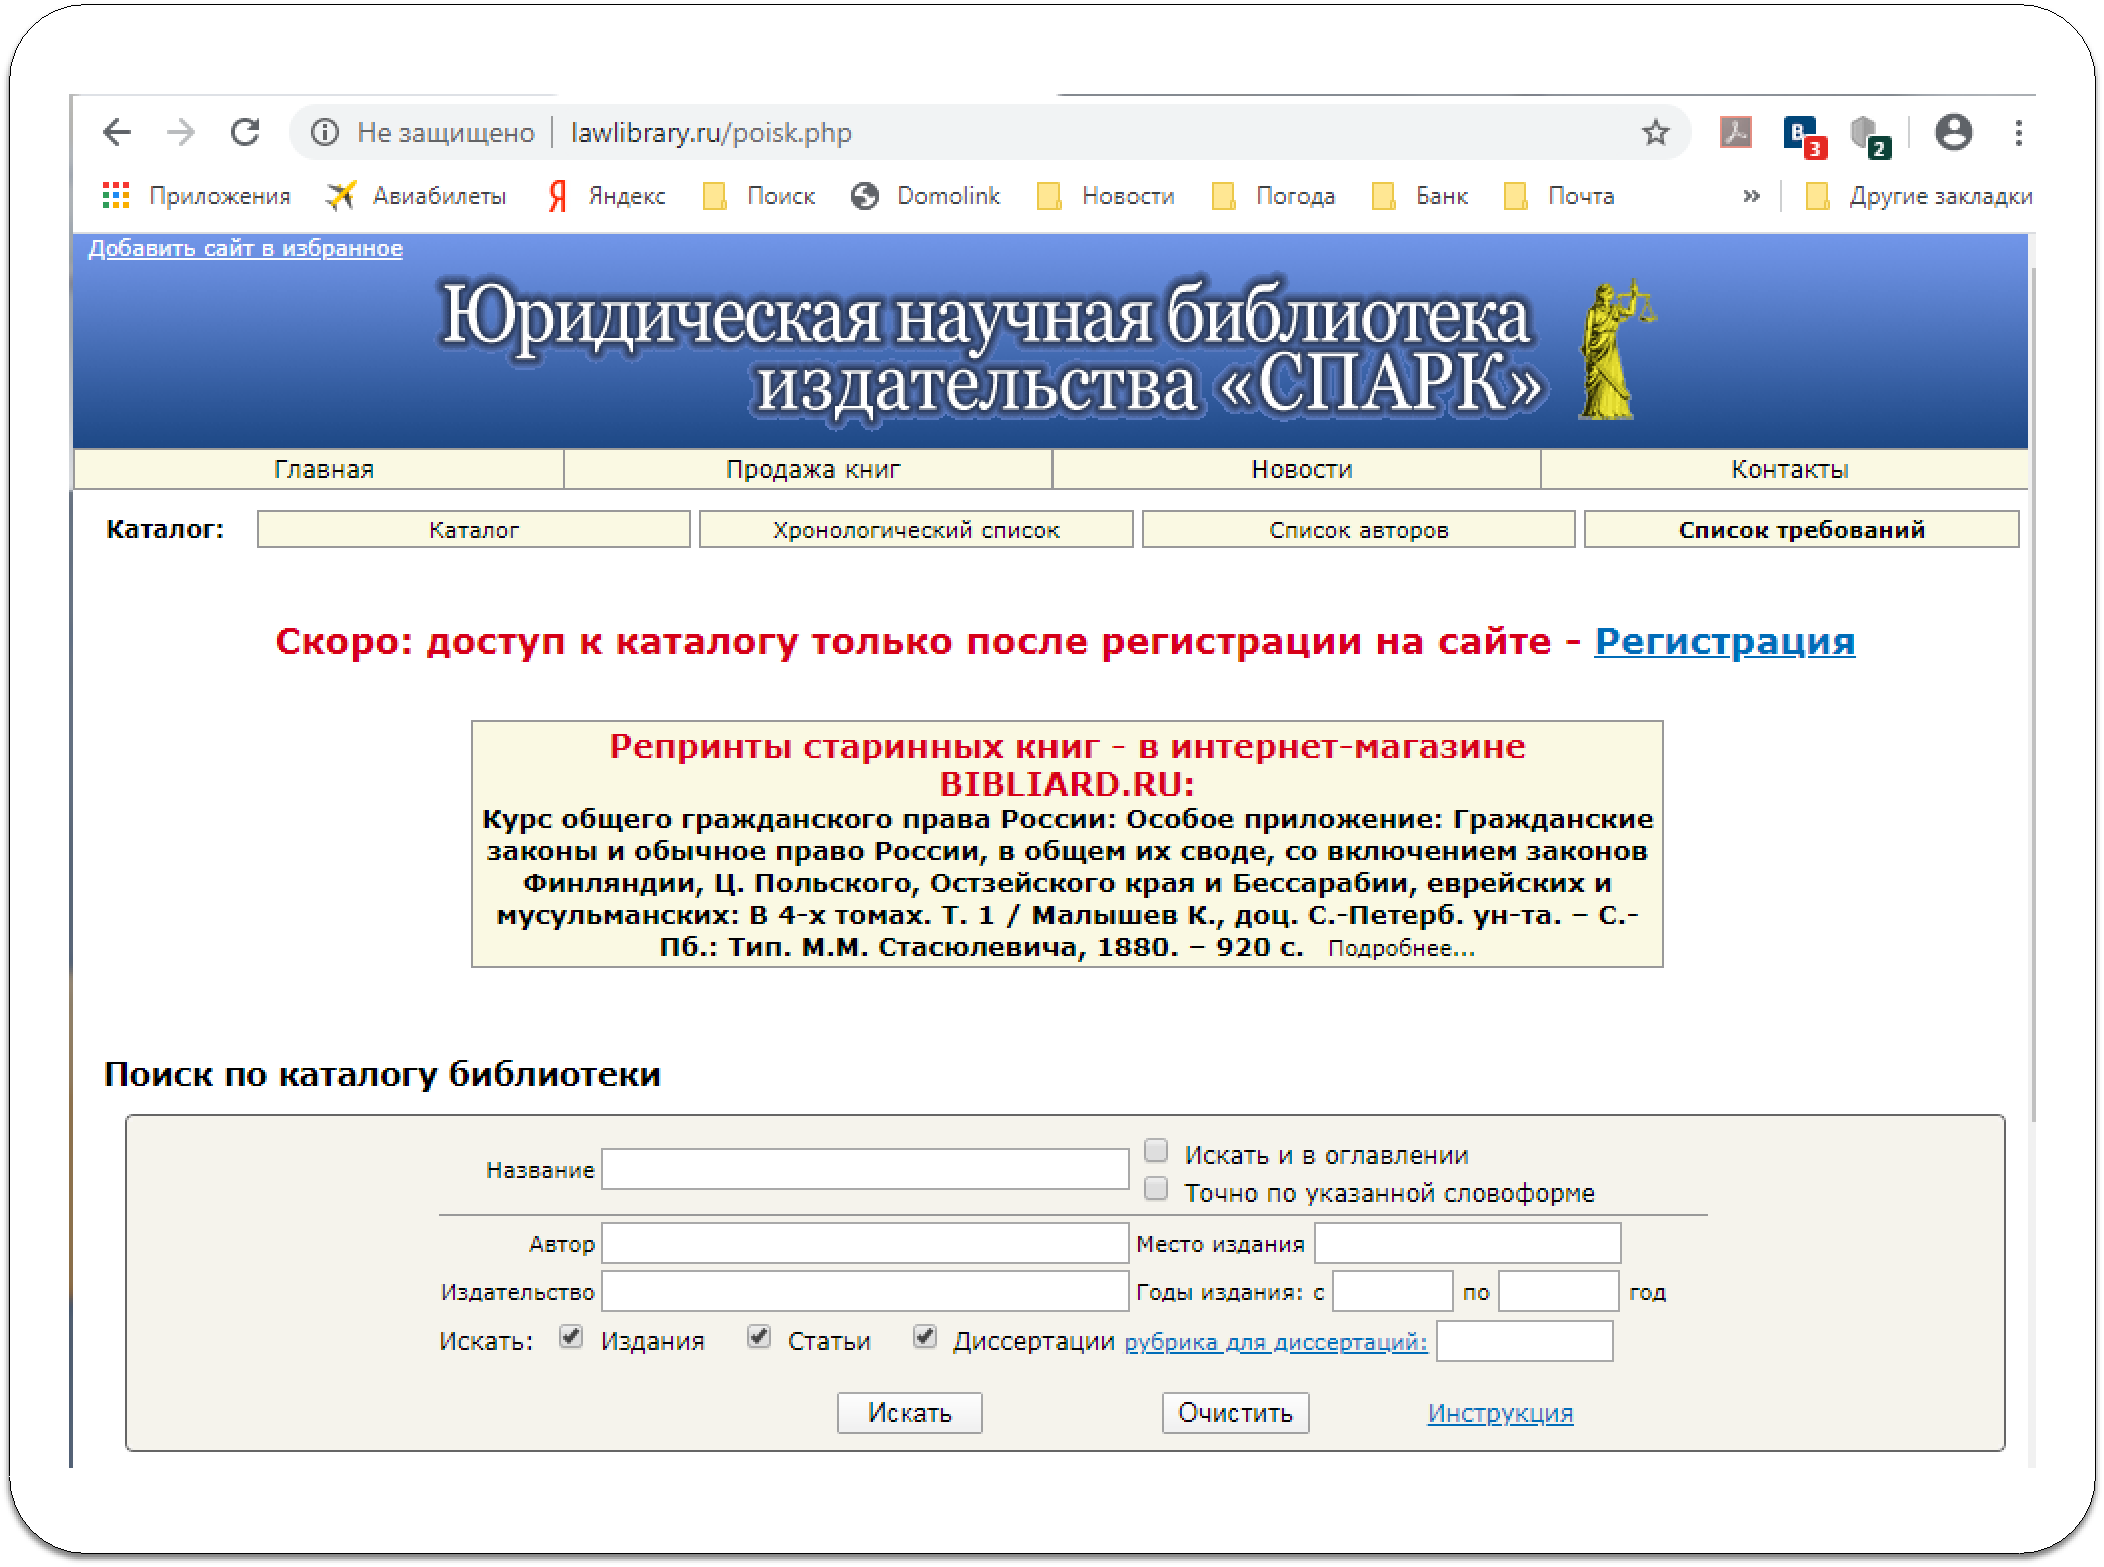Click the 'Годы издания: с' start year field

1392,1291
